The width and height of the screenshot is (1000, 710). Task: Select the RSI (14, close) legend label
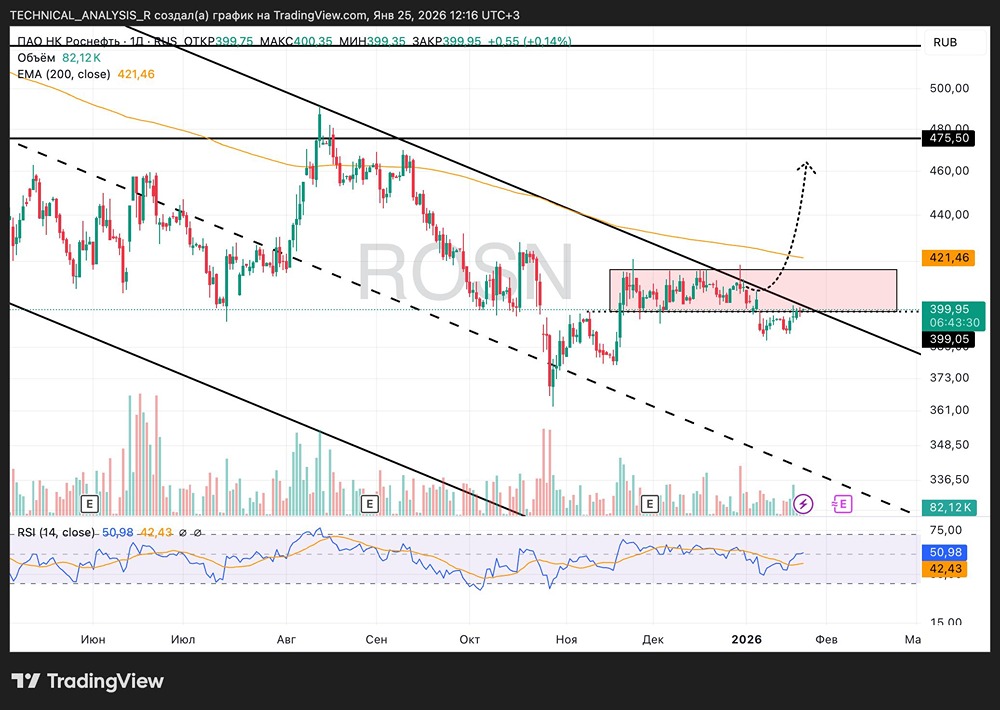(x=55, y=532)
